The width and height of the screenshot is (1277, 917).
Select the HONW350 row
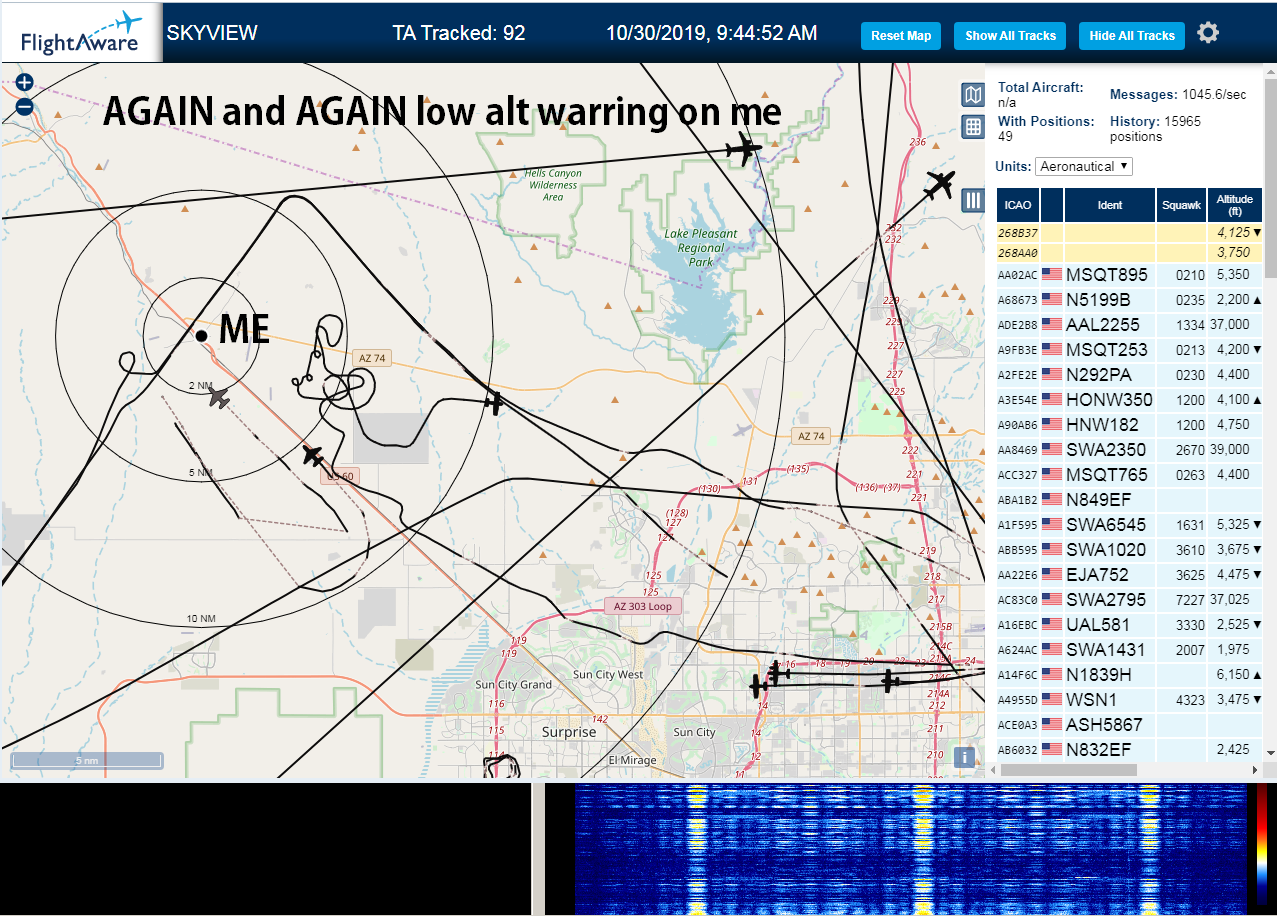[1130, 399]
